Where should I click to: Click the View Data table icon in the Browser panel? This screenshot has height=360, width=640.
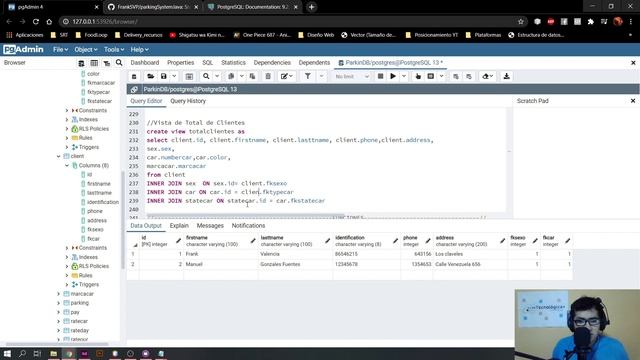click(94, 63)
